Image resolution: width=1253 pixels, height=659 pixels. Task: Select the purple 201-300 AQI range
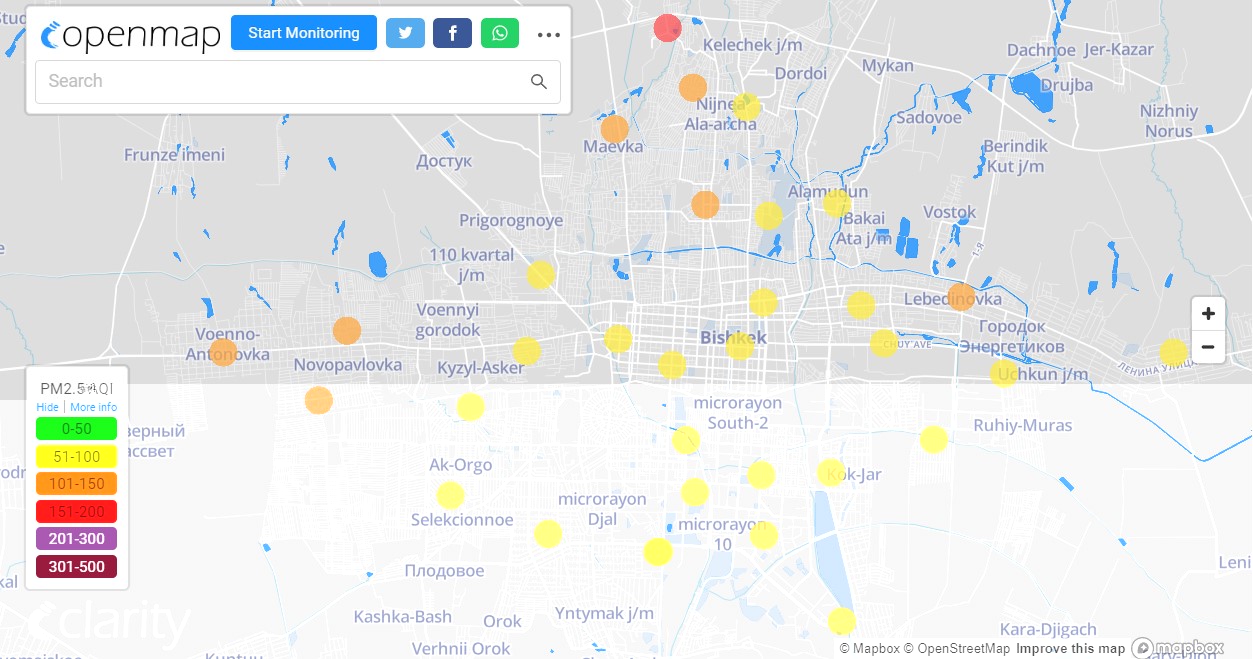click(x=76, y=539)
